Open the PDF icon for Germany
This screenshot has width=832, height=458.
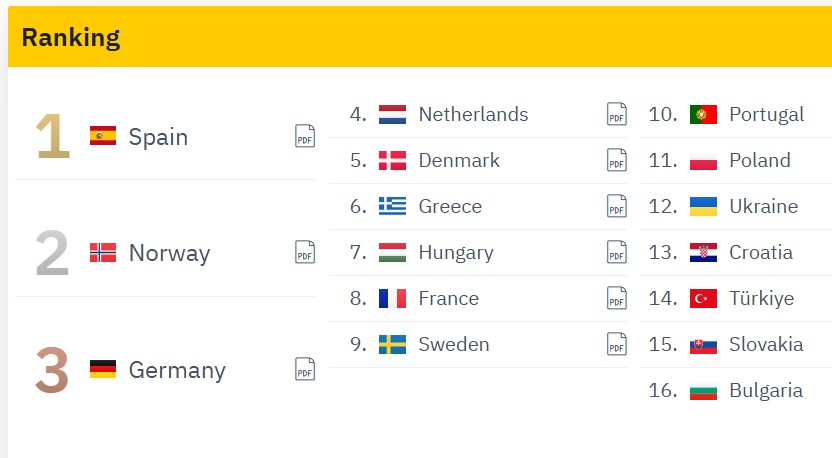click(x=305, y=369)
